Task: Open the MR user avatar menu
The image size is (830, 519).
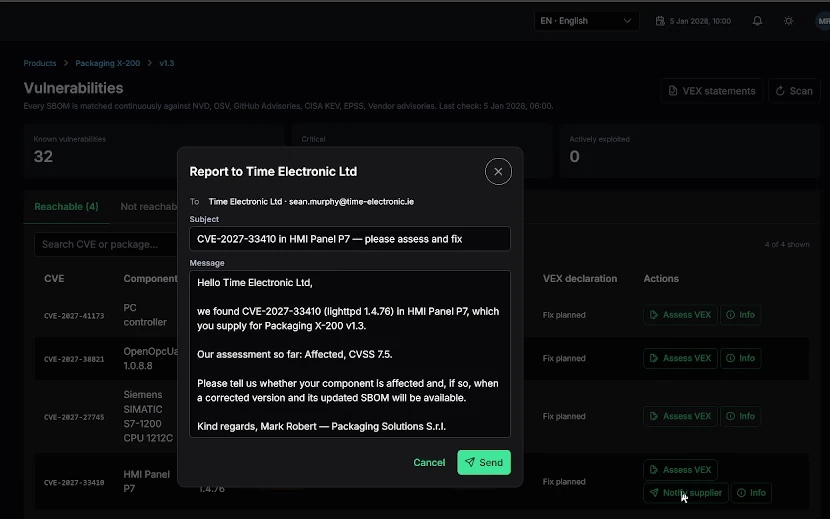Action: [x=823, y=21]
